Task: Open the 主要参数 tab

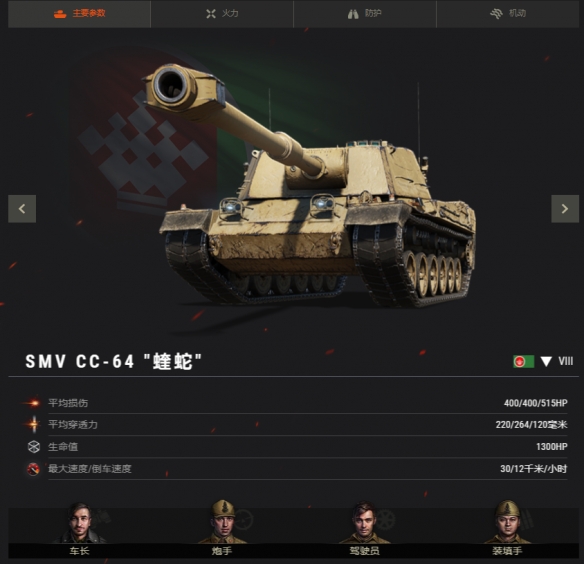Action: tap(79, 14)
